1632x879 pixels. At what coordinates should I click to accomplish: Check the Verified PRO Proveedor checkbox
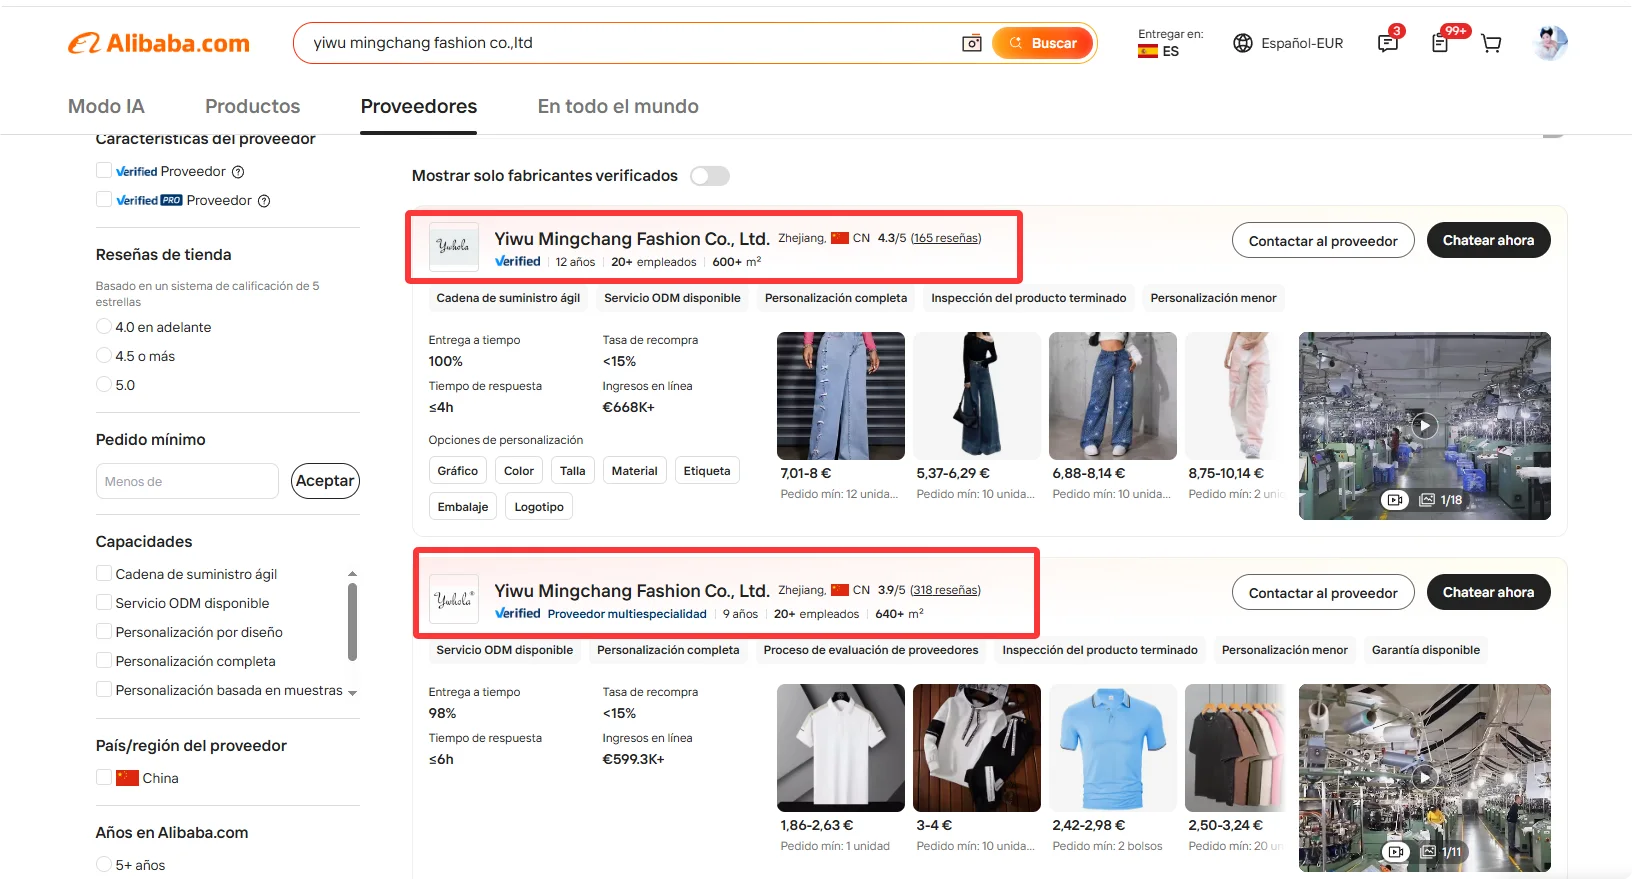pyautogui.click(x=104, y=200)
